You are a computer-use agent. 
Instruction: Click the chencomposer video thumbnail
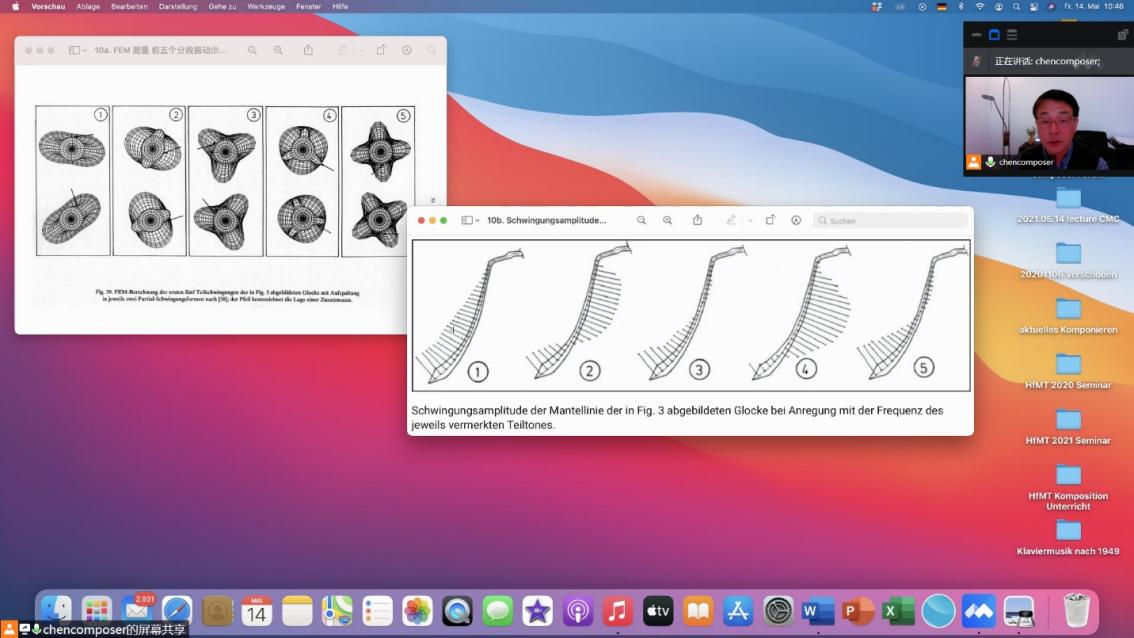pos(1049,123)
